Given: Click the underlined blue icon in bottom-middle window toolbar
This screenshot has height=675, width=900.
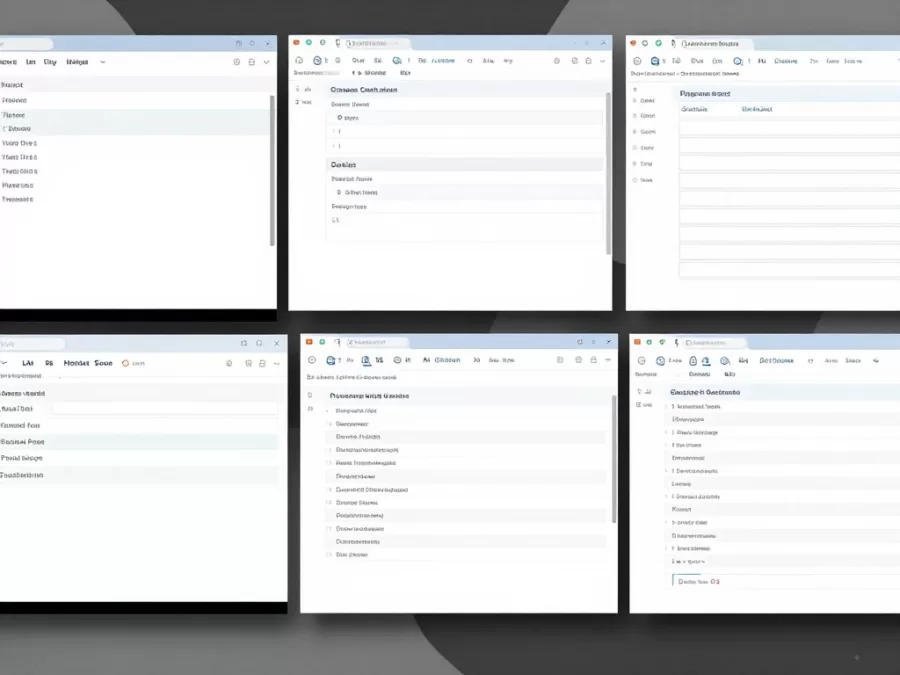Looking at the screenshot, I should tap(366, 360).
